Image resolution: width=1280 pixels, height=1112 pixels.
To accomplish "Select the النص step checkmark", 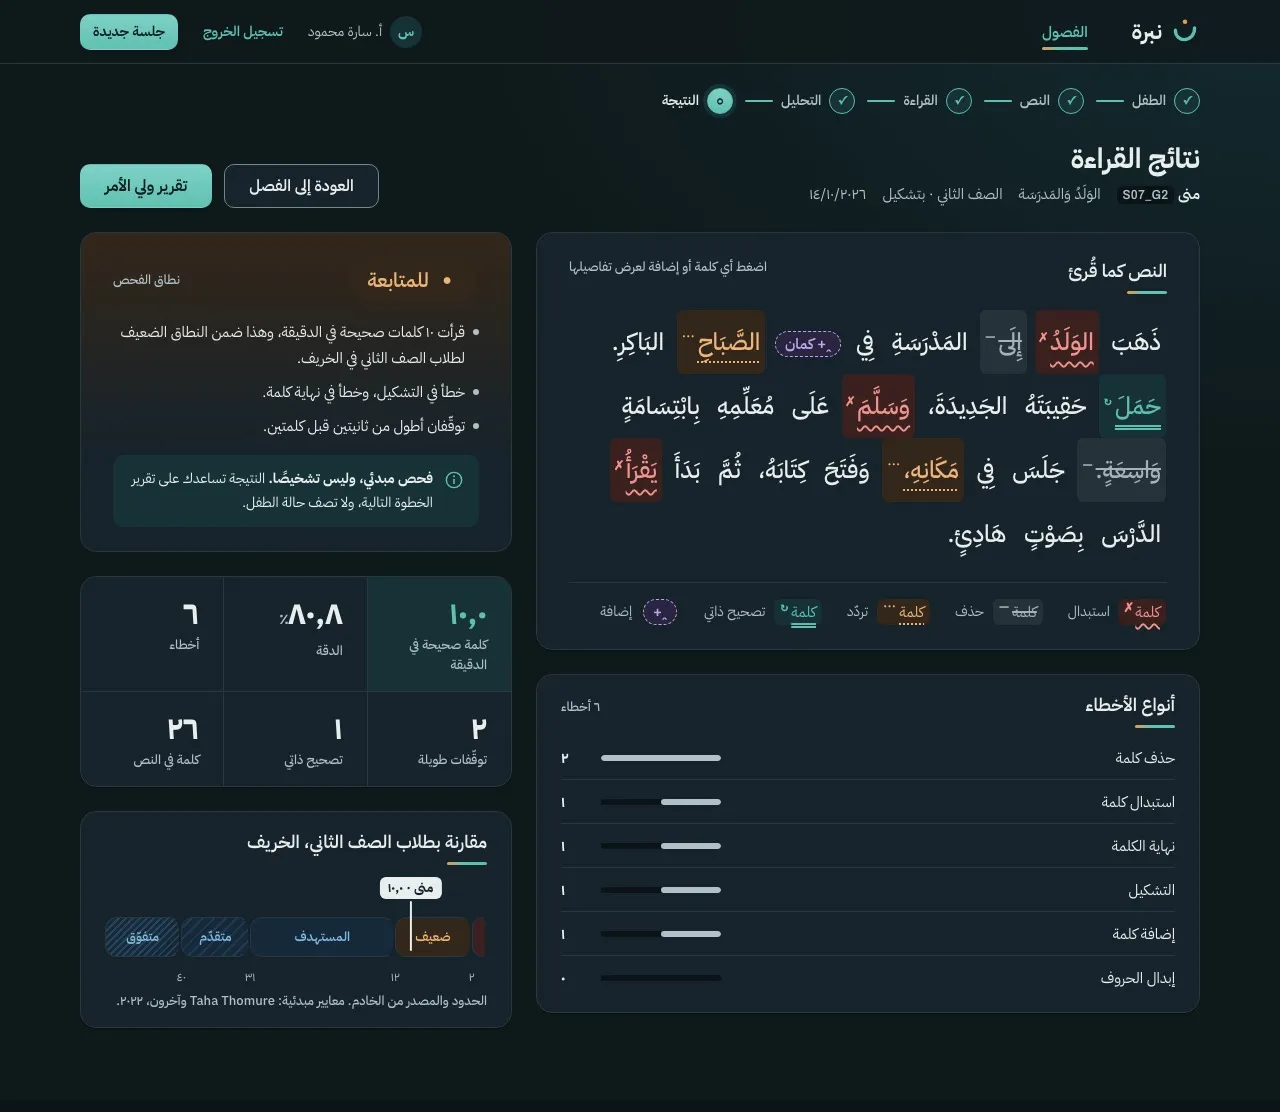I will 1071,101.
